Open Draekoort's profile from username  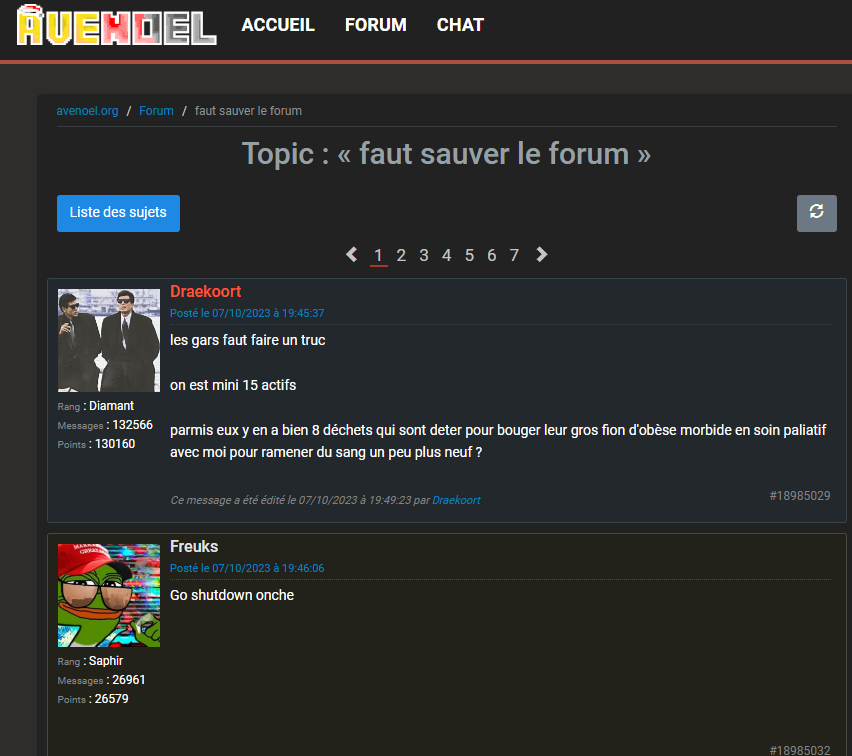(205, 291)
